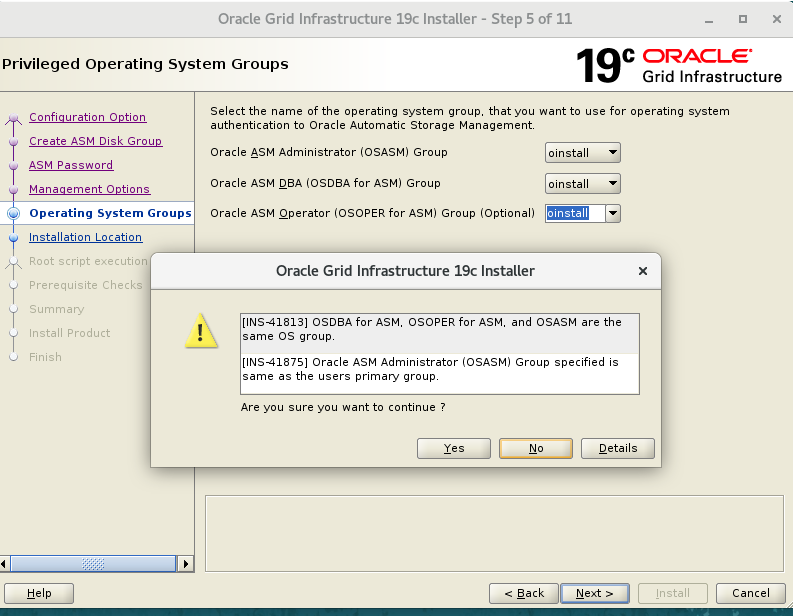Click the OSOPER group text field
Screen dimensions: 793x616
point(575,213)
